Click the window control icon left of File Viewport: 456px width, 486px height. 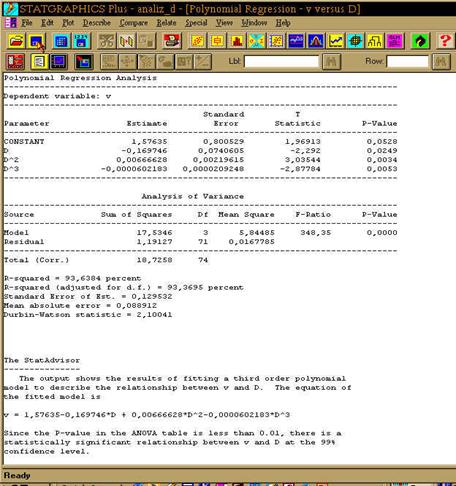point(10,23)
